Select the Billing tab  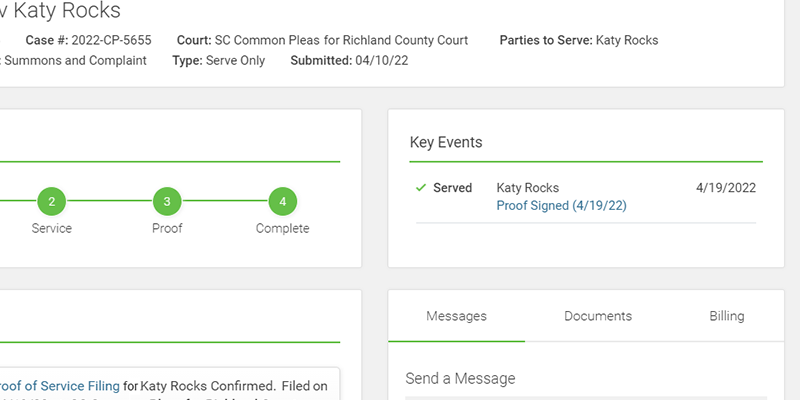pos(727,316)
